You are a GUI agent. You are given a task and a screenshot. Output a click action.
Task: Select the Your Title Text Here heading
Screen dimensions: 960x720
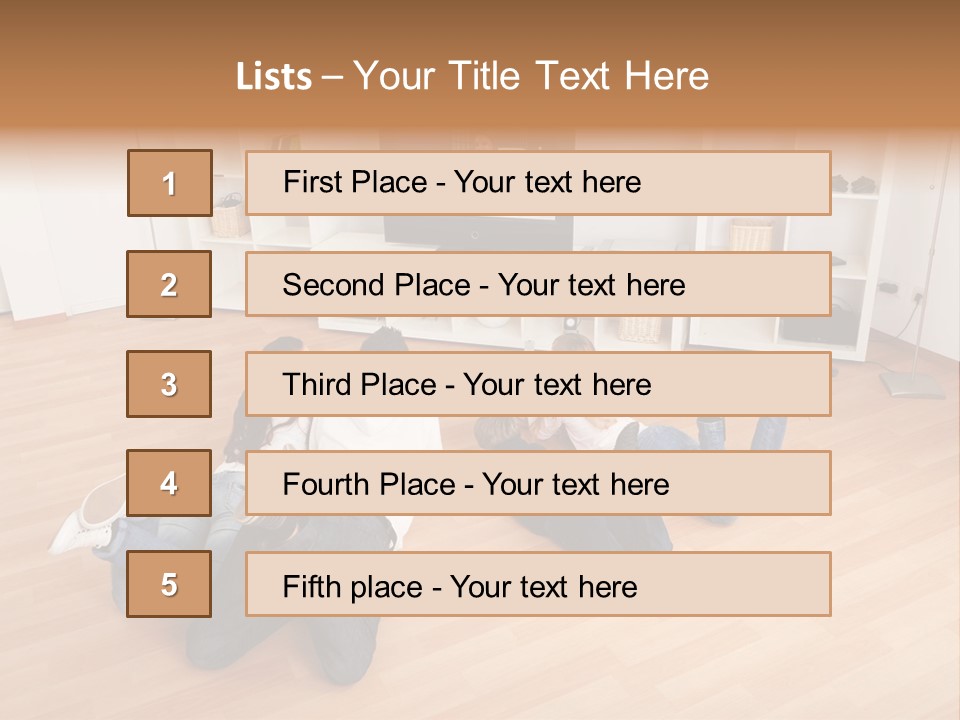(531, 76)
